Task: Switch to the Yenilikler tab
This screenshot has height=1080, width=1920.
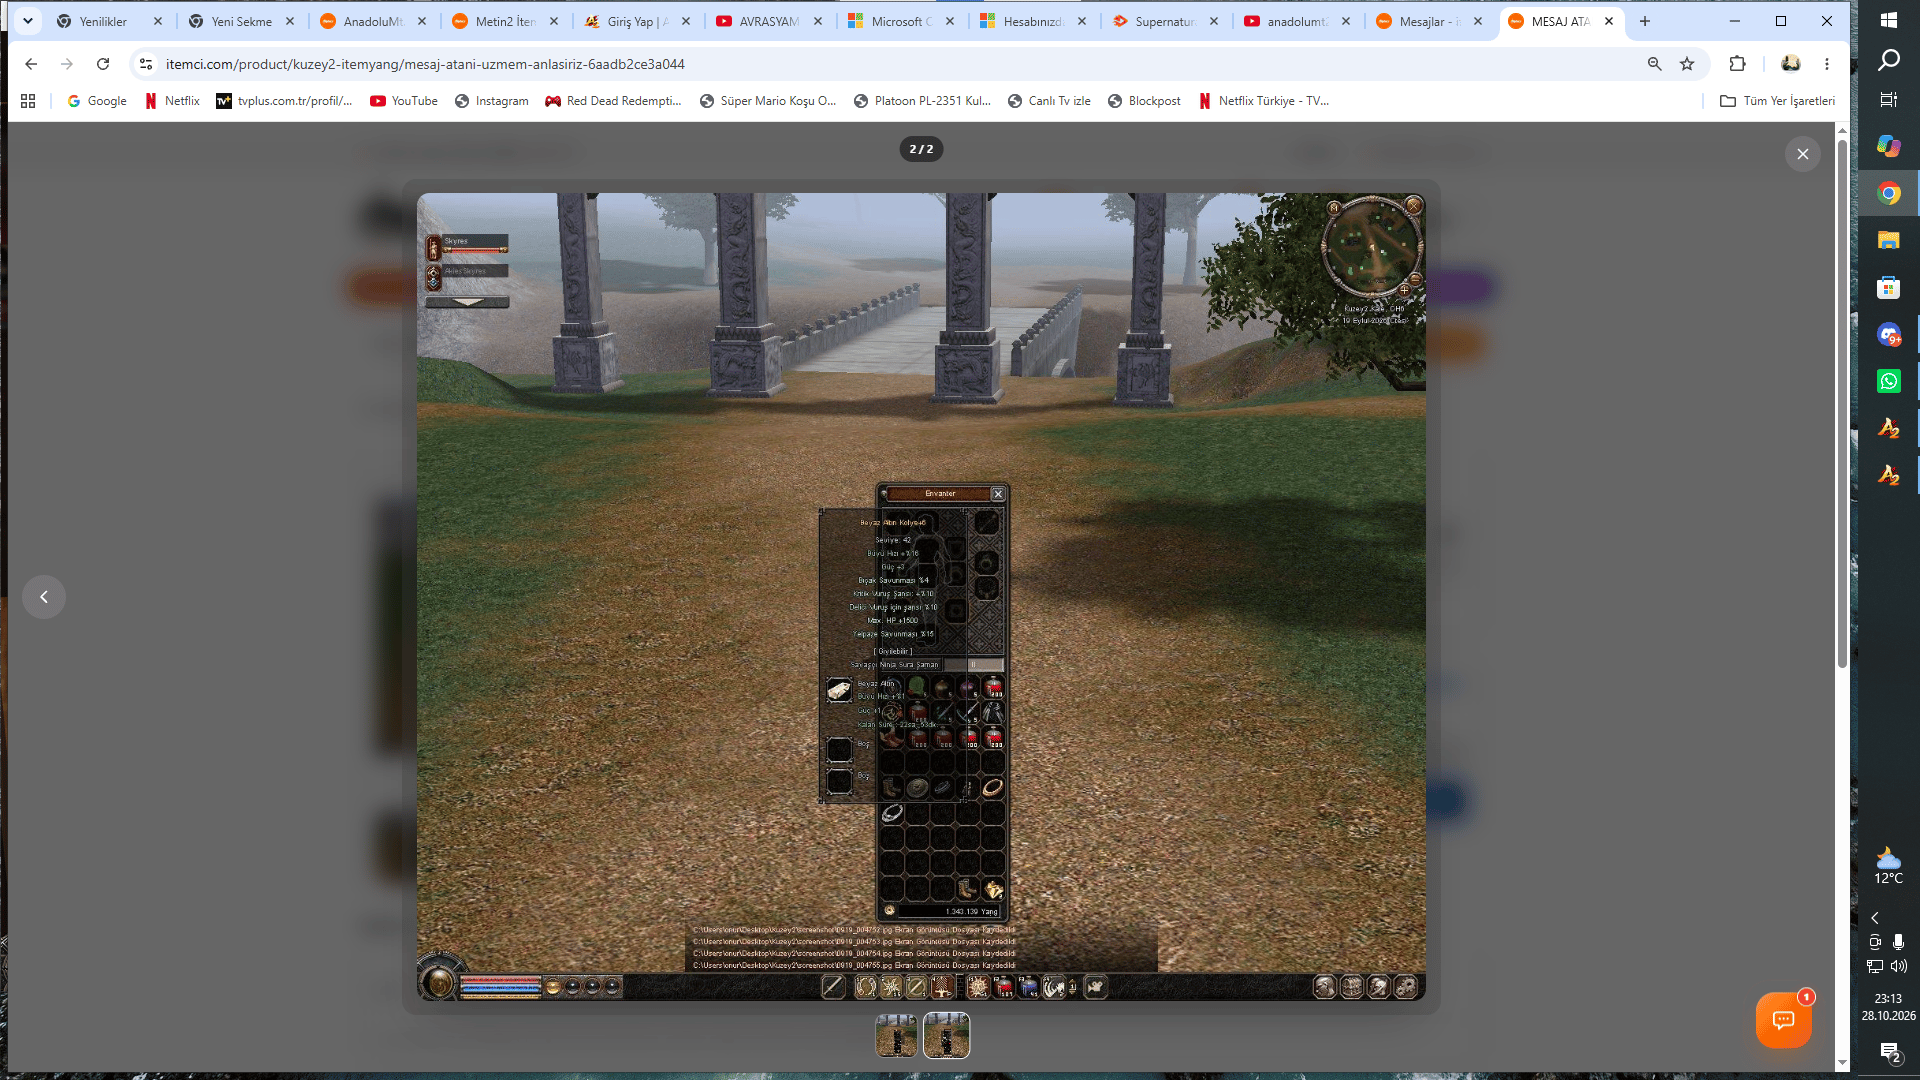Action: coord(110,21)
